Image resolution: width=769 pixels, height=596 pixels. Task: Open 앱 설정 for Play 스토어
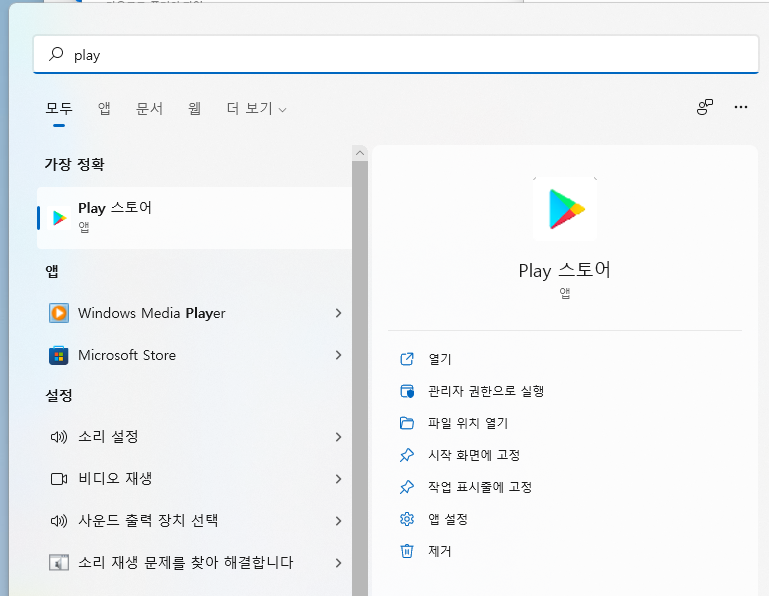point(448,519)
